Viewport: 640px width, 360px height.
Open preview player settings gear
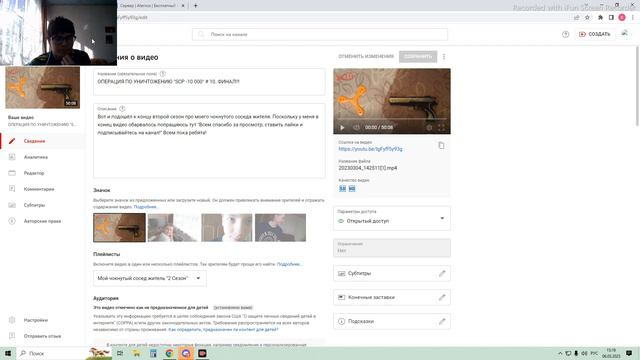tap(429, 127)
